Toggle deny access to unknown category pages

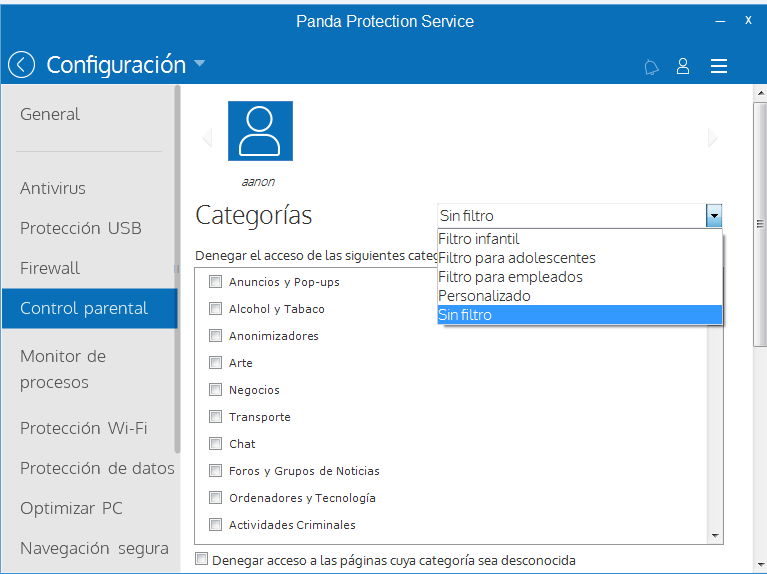click(x=201, y=559)
